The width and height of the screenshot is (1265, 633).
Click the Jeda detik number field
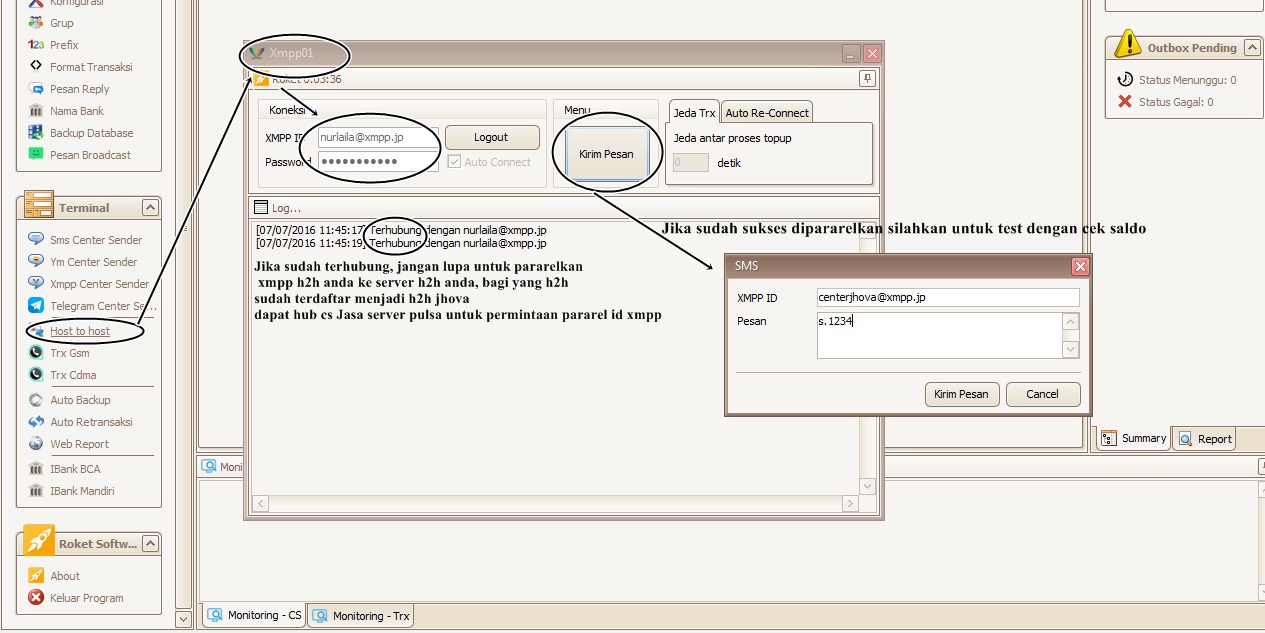coord(691,162)
